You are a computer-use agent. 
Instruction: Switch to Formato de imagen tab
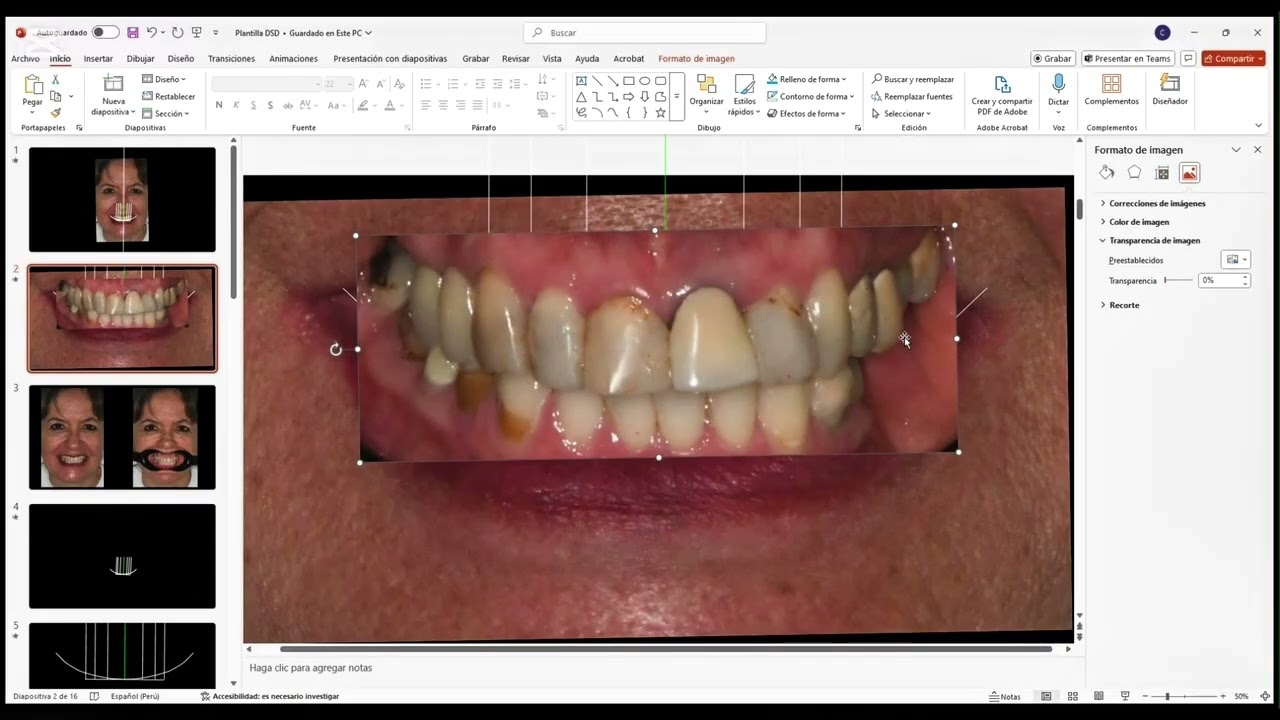[696, 58]
